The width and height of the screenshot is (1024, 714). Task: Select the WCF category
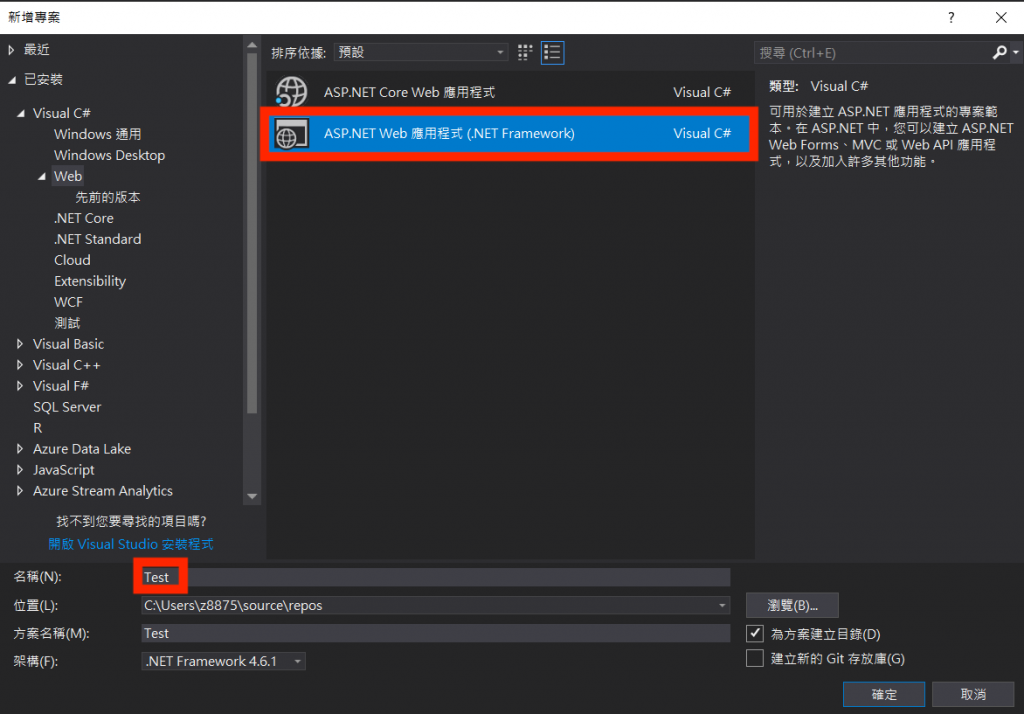point(68,302)
